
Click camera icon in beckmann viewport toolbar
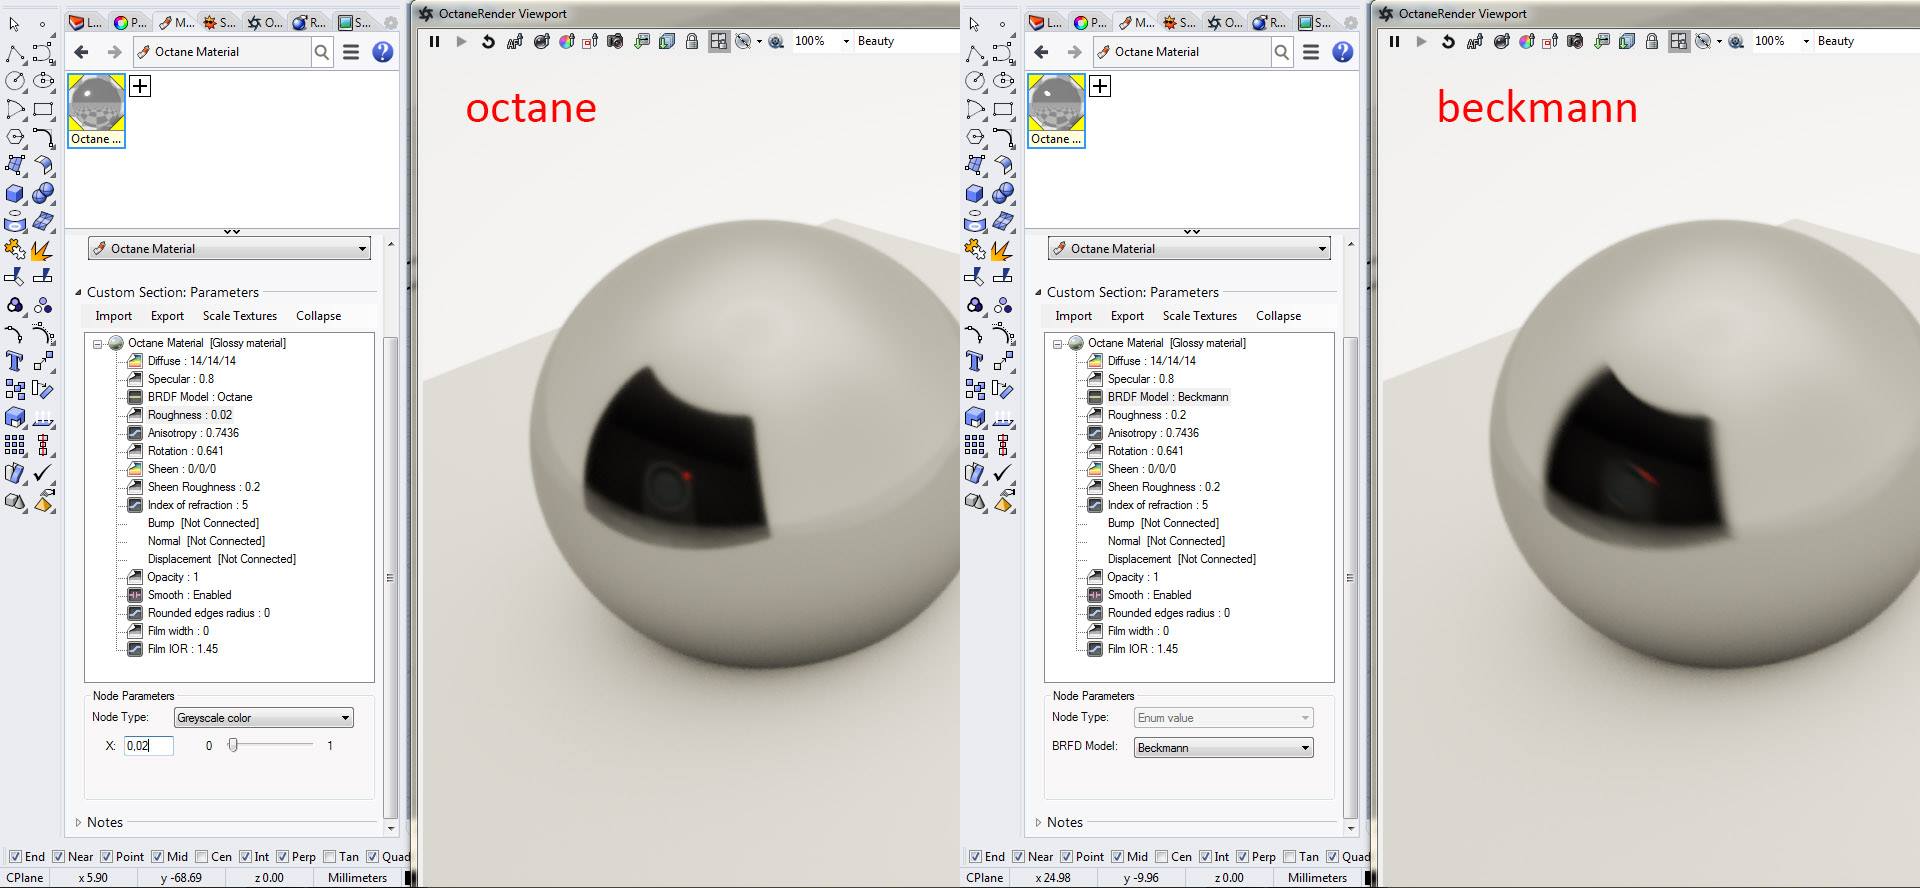coord(1575,41)
